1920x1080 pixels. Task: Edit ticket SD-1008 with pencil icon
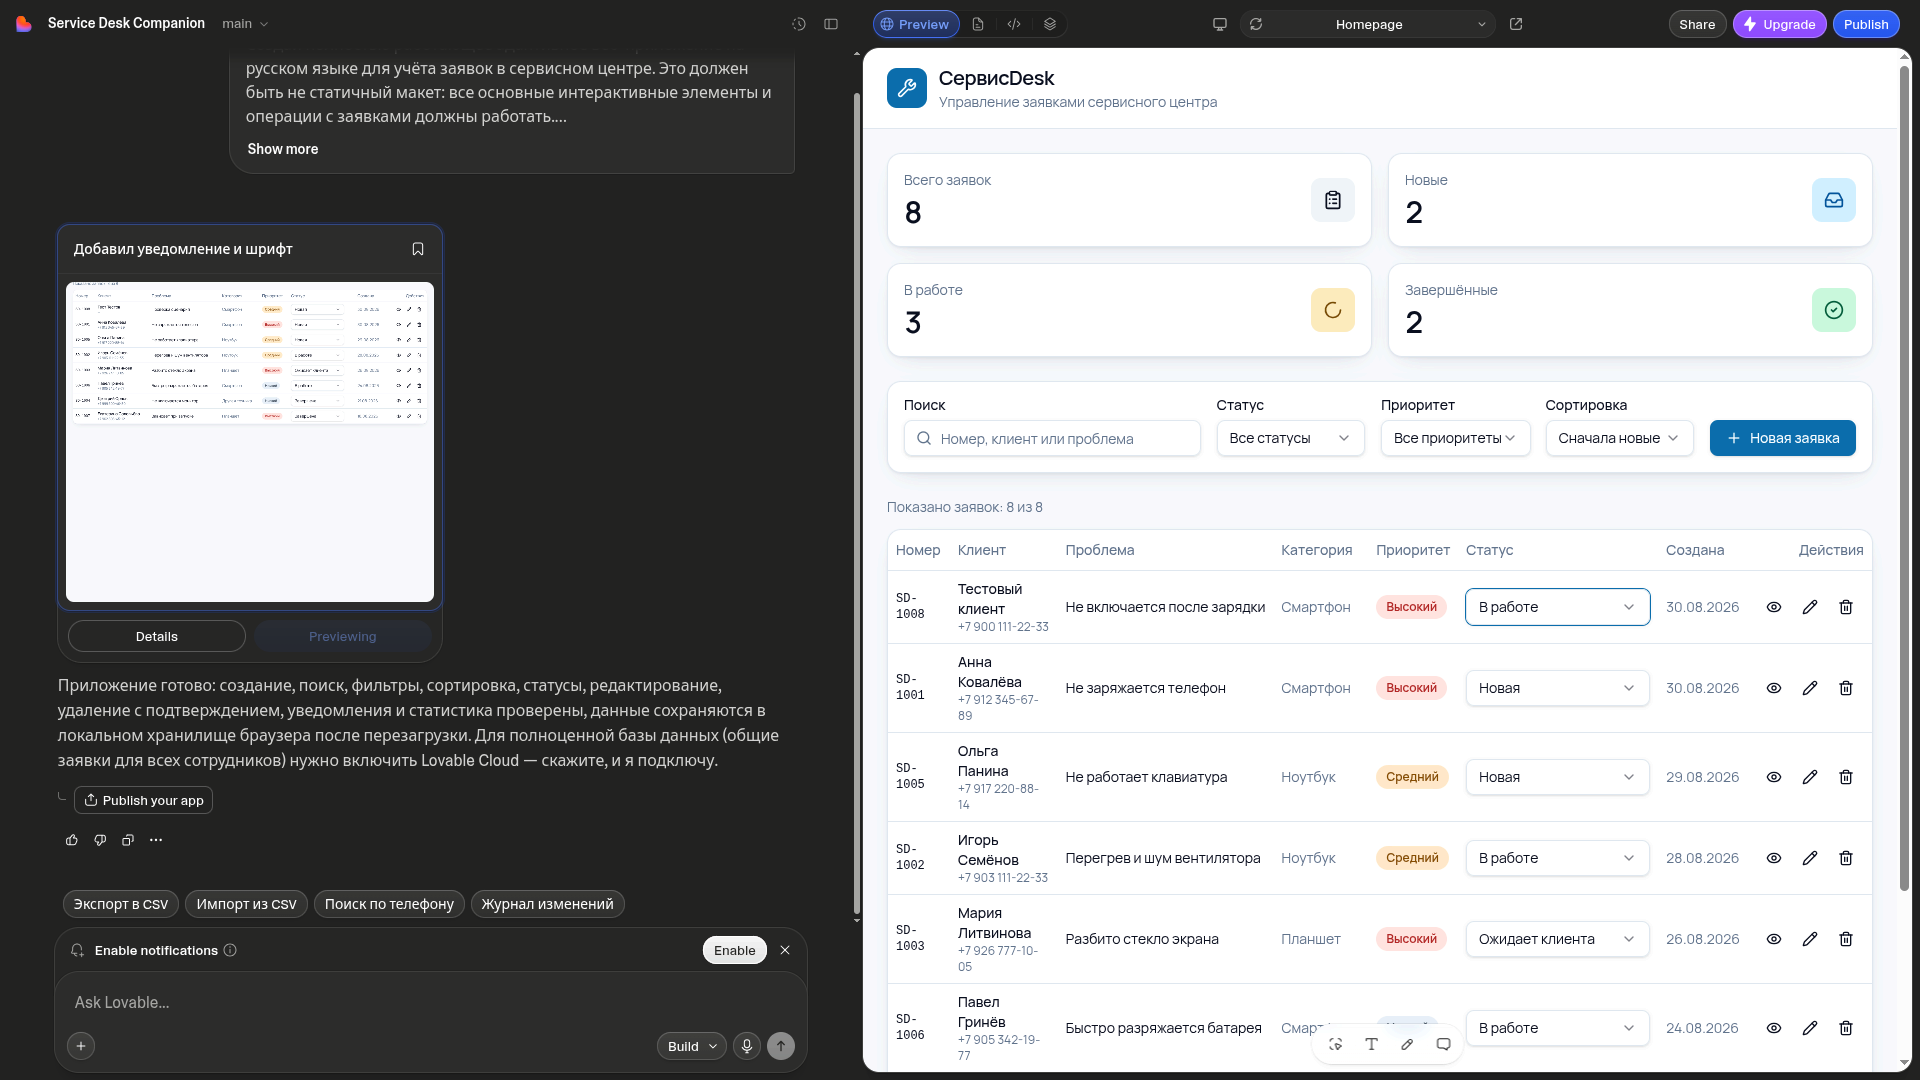tap(1810, 607)
